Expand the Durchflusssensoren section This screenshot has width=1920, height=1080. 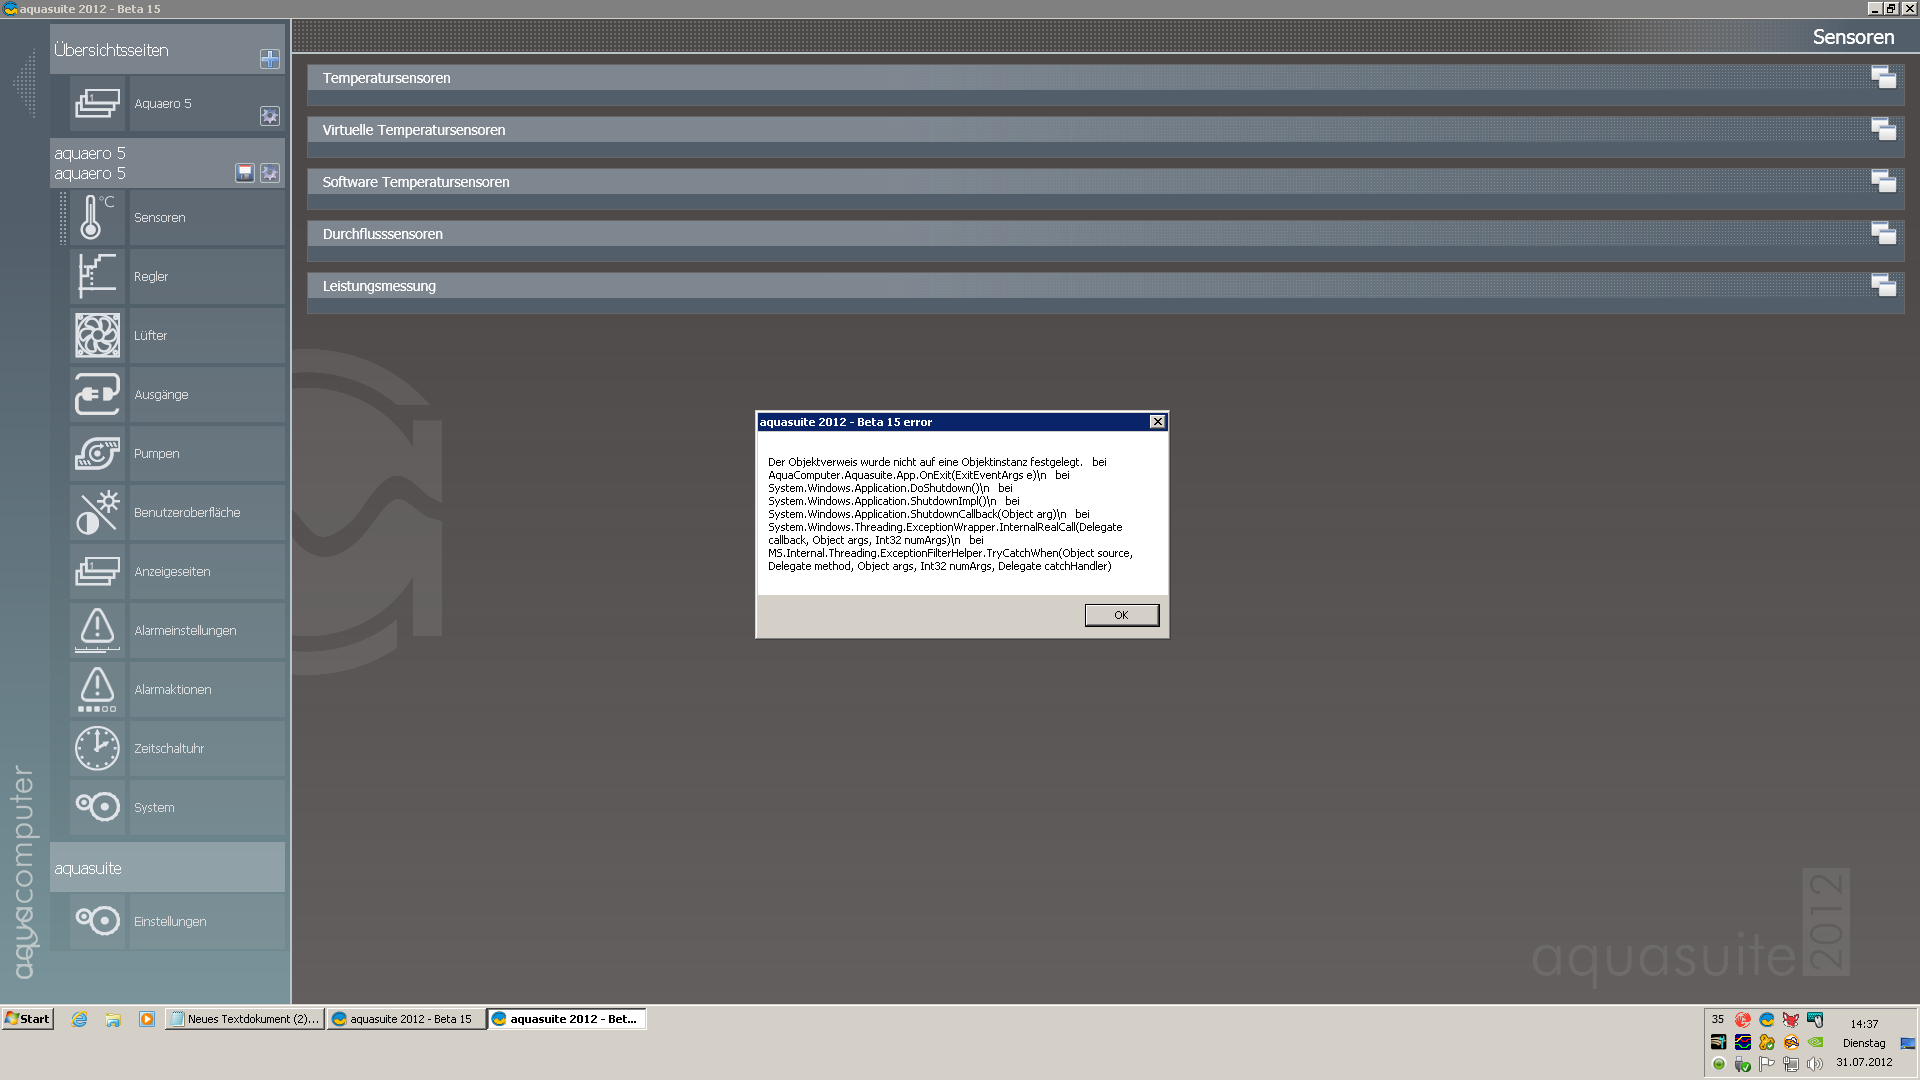click(1883, 233)
